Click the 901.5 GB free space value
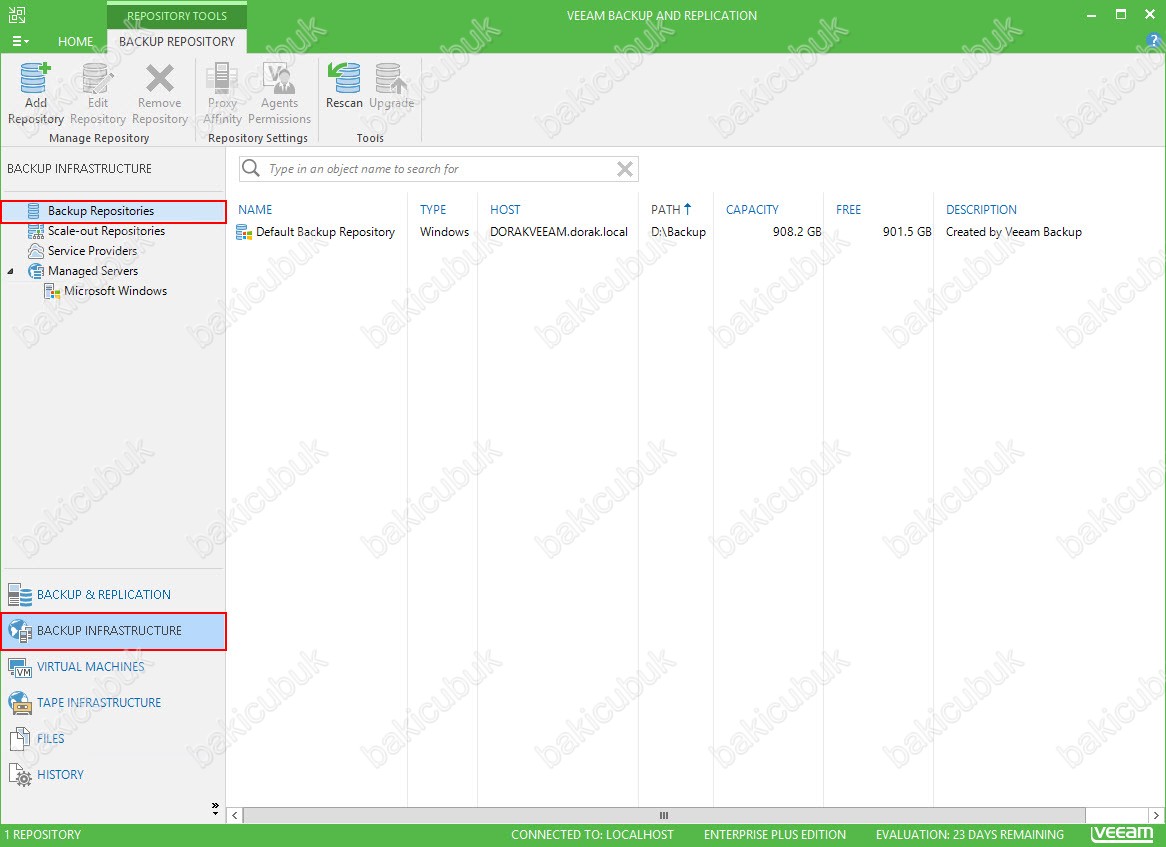This screenshot has height=847, width=1166. click(x=906, y=232)
